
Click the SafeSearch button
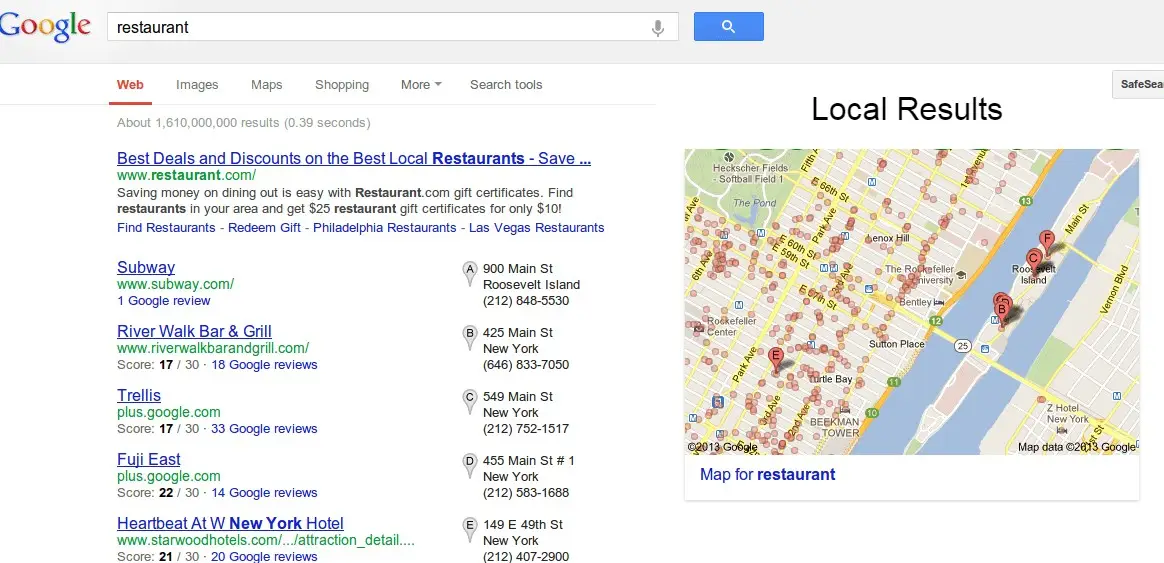(x=1138, y=84)
